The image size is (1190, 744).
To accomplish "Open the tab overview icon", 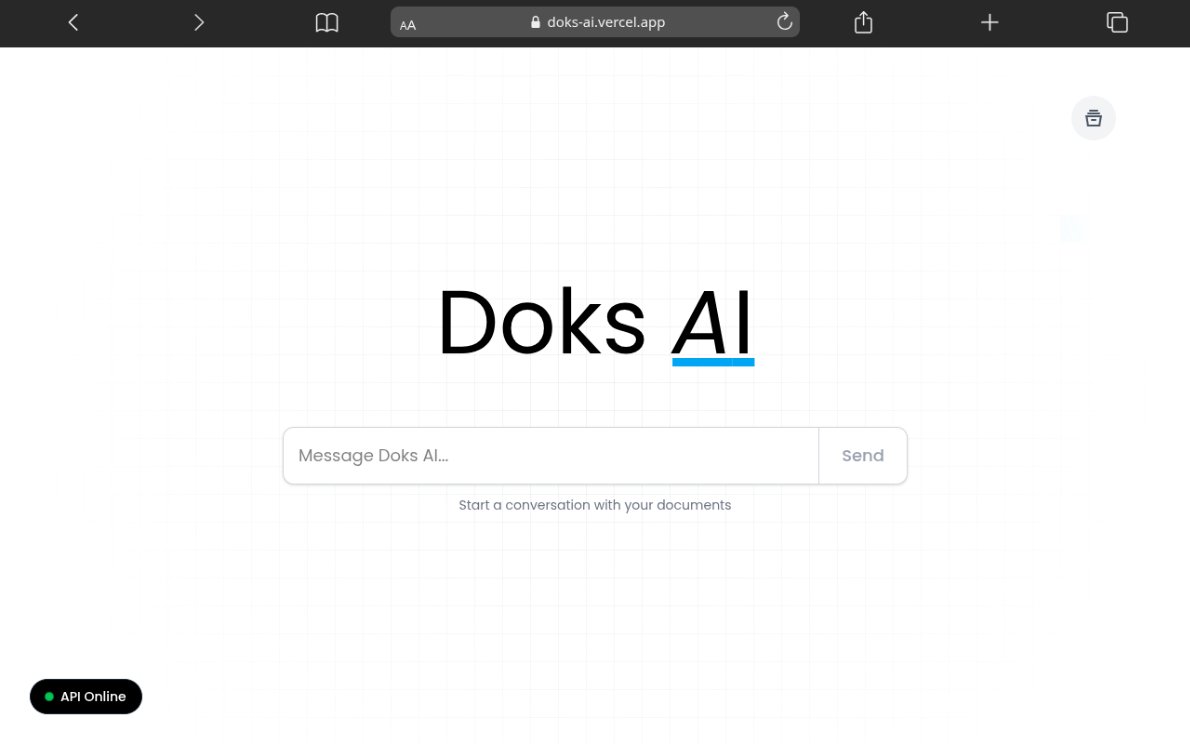I will click(1117, 21).
